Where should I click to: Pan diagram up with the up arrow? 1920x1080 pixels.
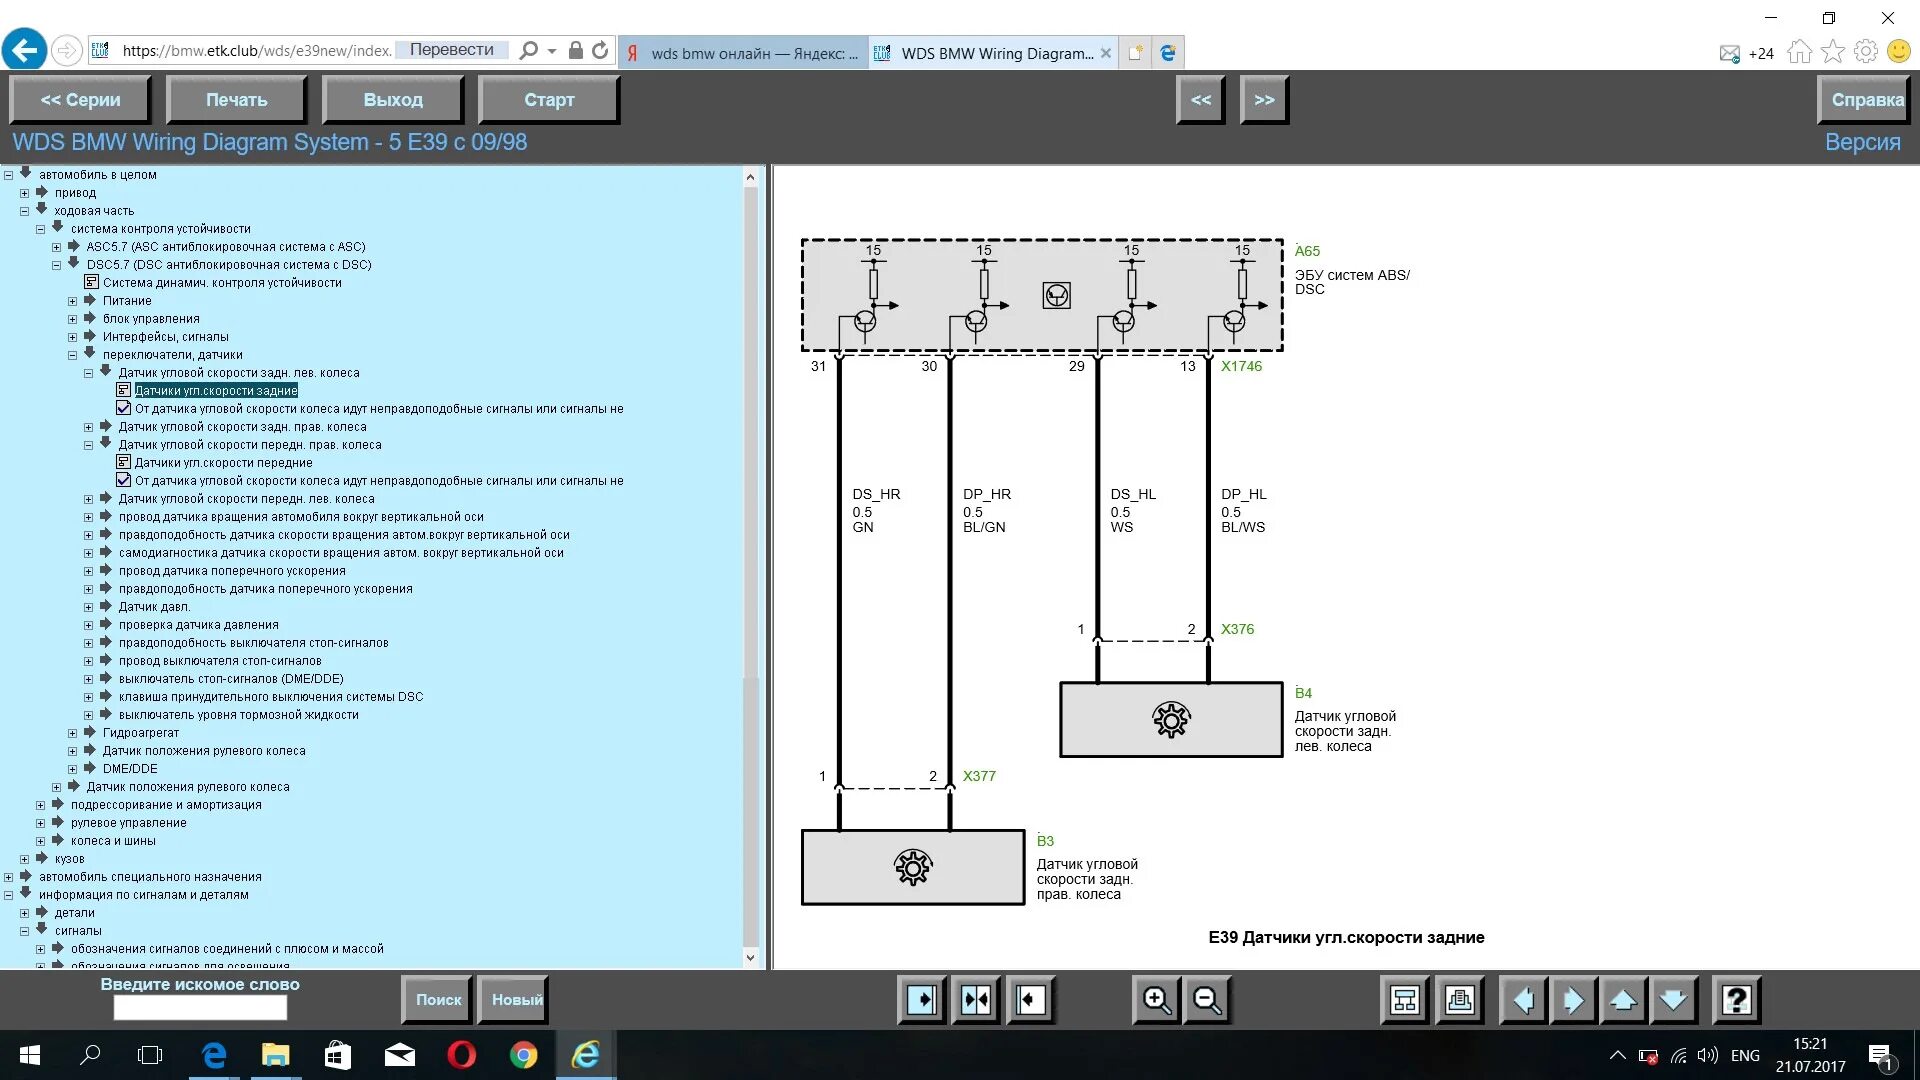click(x=1623, y=1000)
